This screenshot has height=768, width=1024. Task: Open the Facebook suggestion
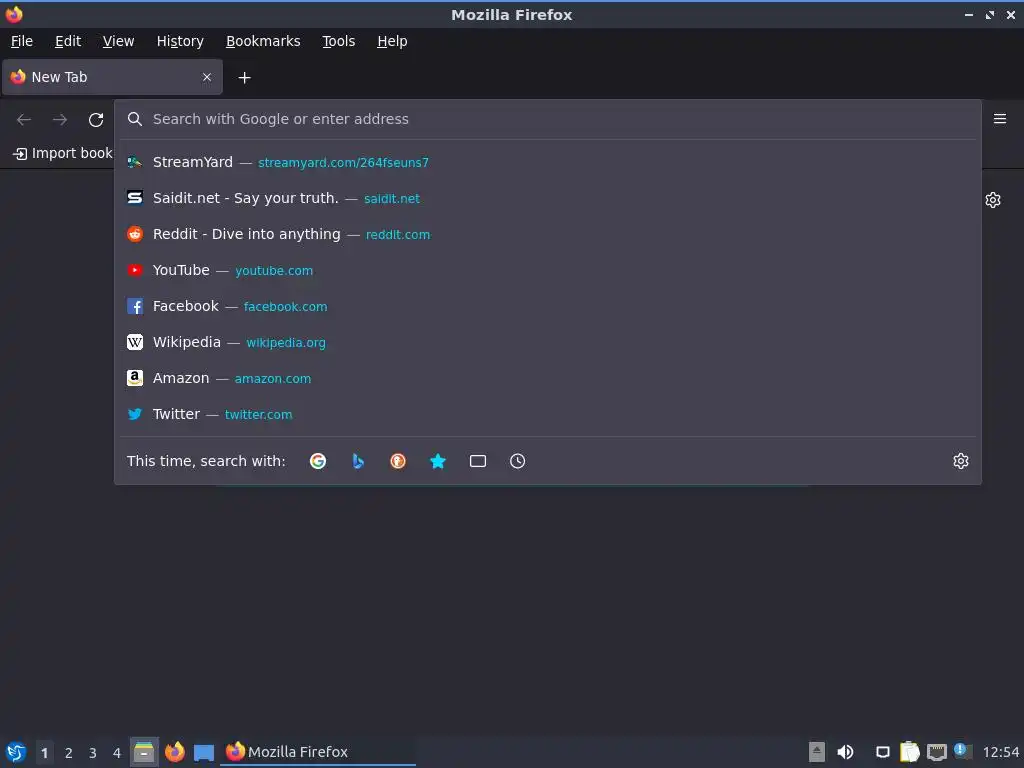[547, 306]
